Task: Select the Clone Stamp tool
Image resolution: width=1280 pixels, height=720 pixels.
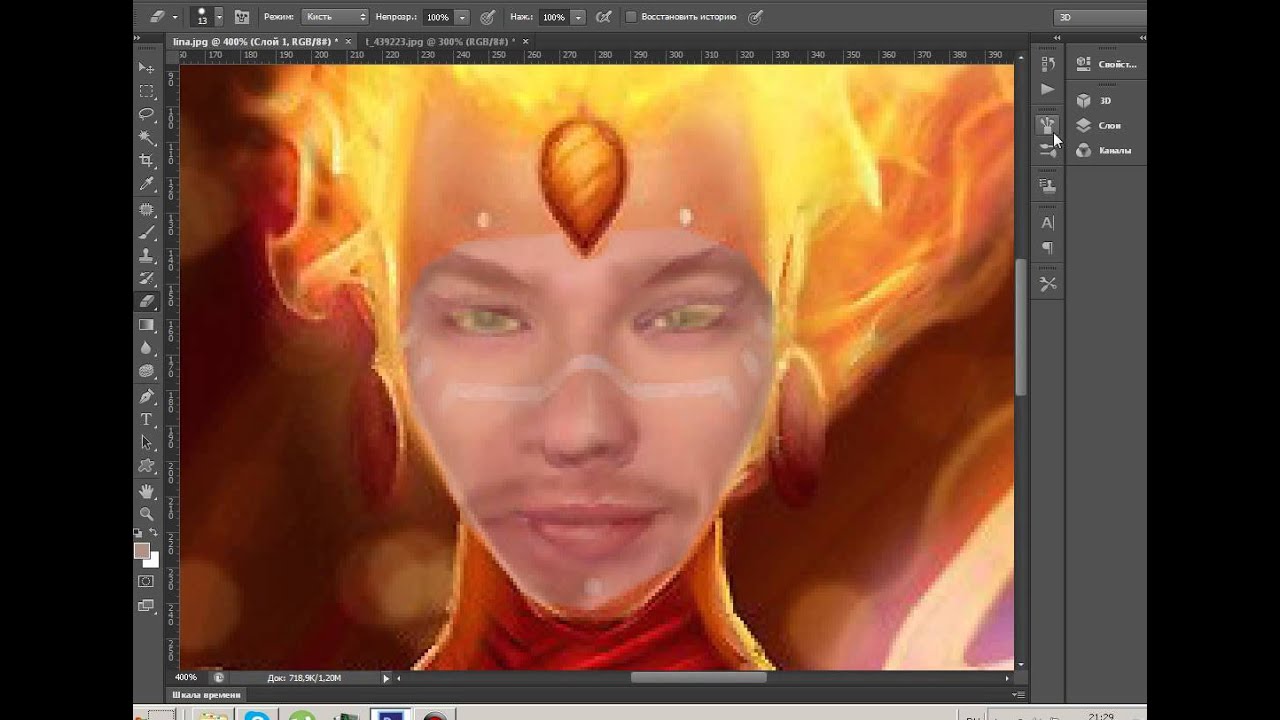Action: point(146,255)
